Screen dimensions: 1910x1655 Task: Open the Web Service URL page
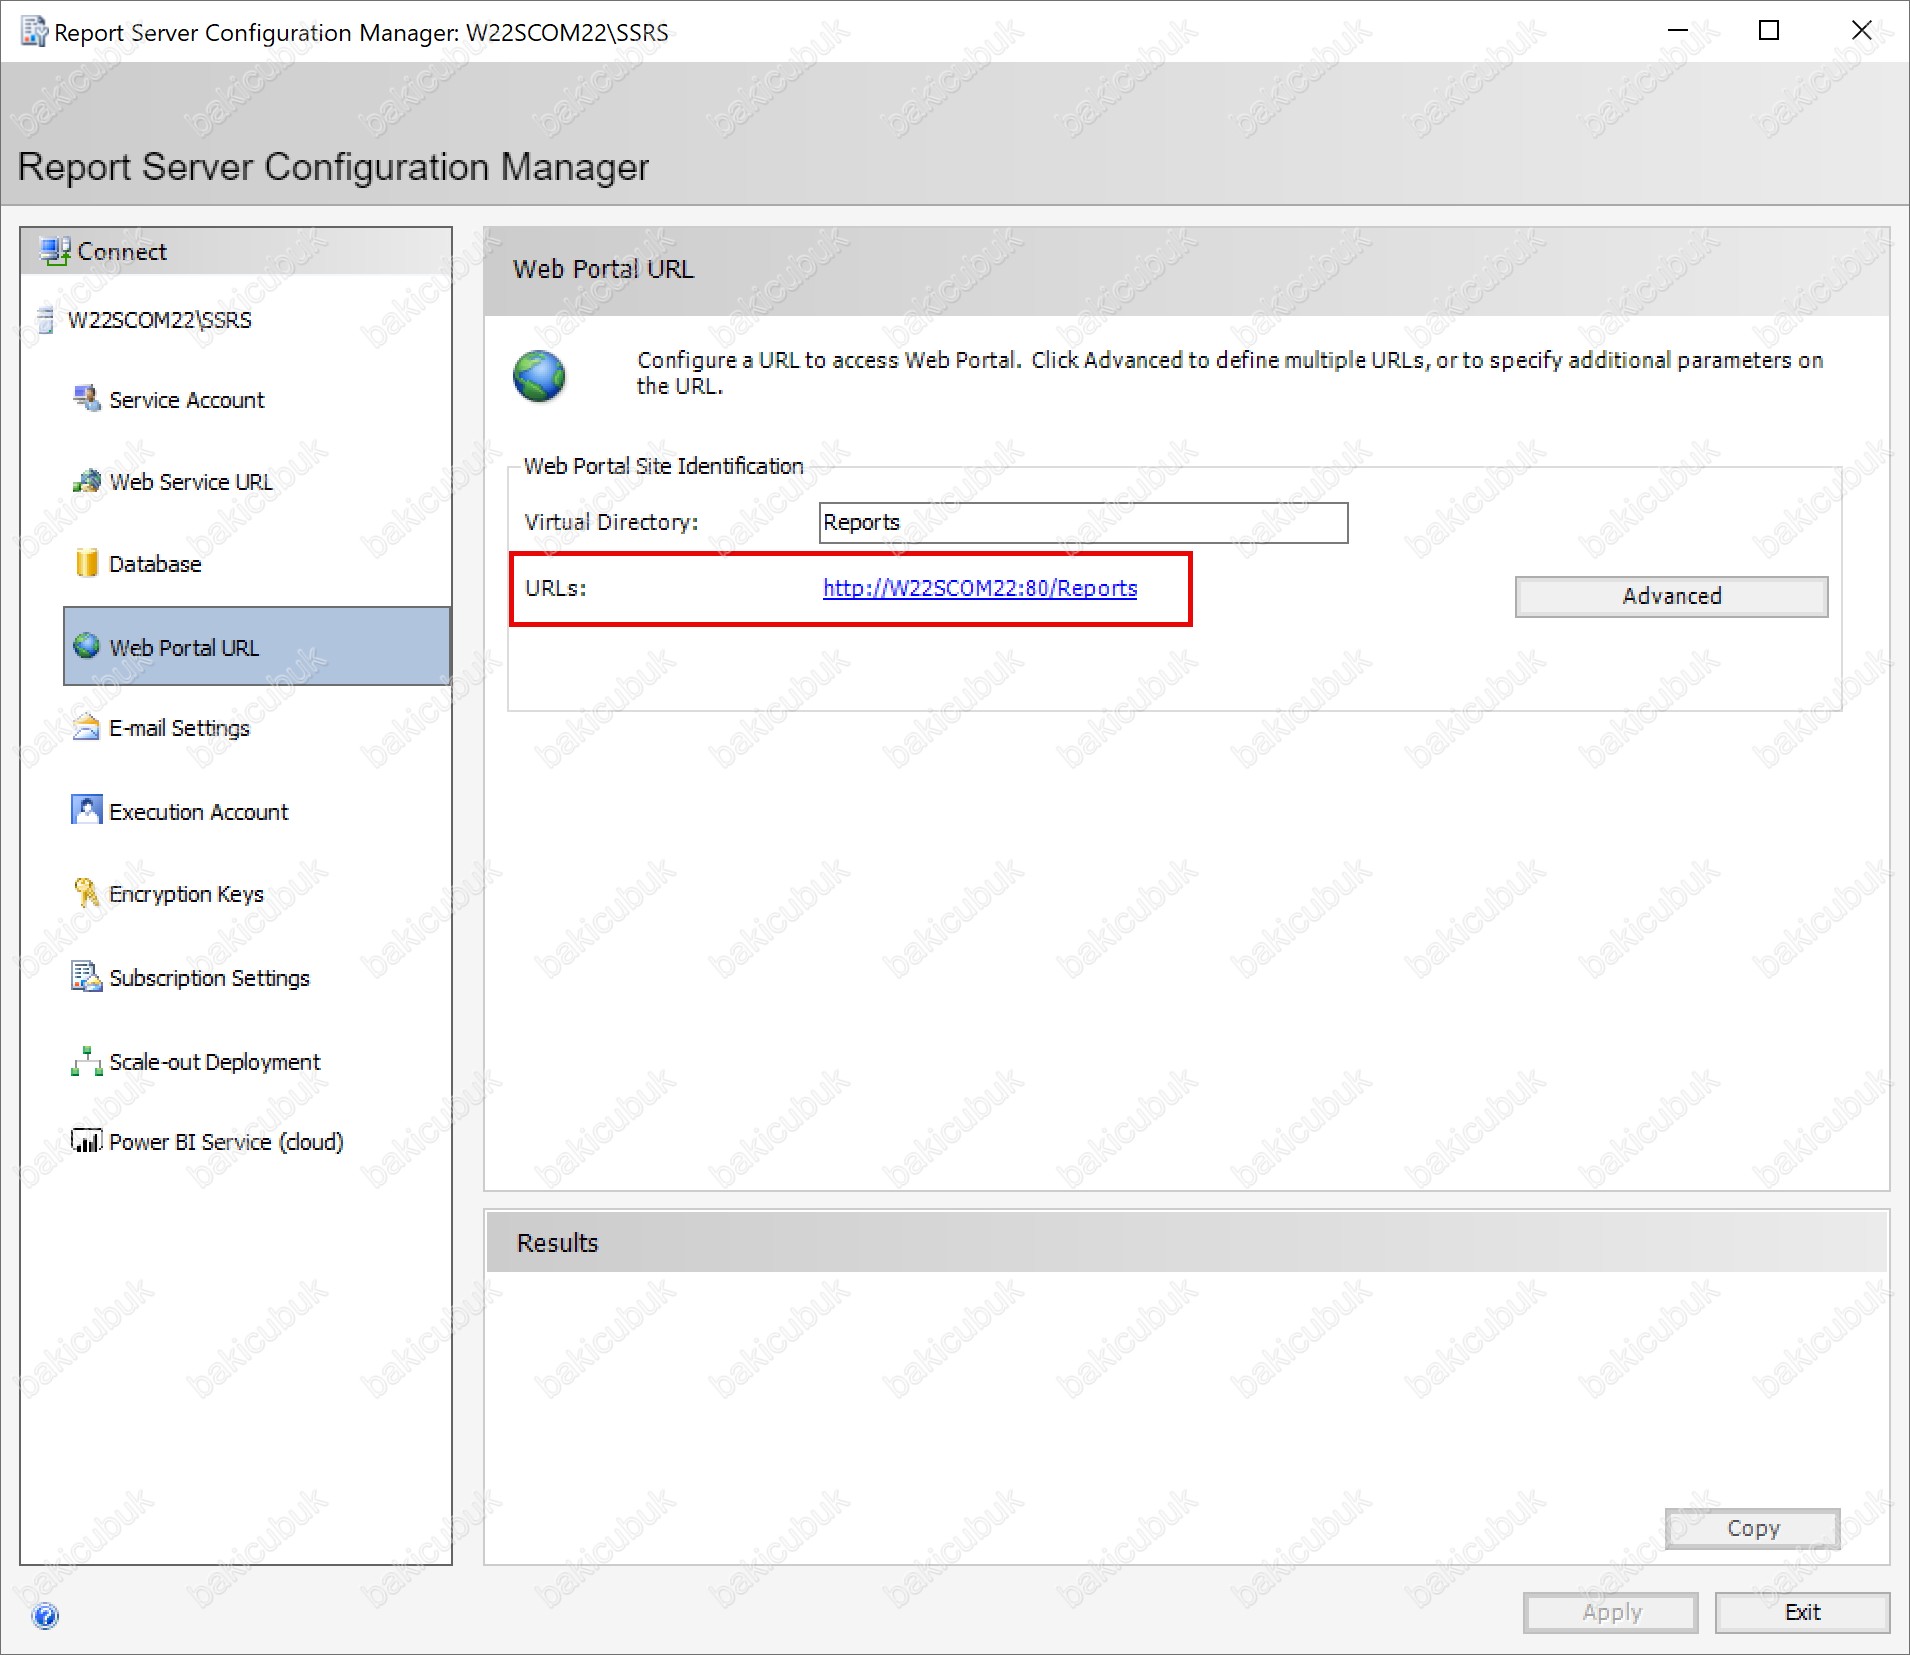tap(191, 482)
